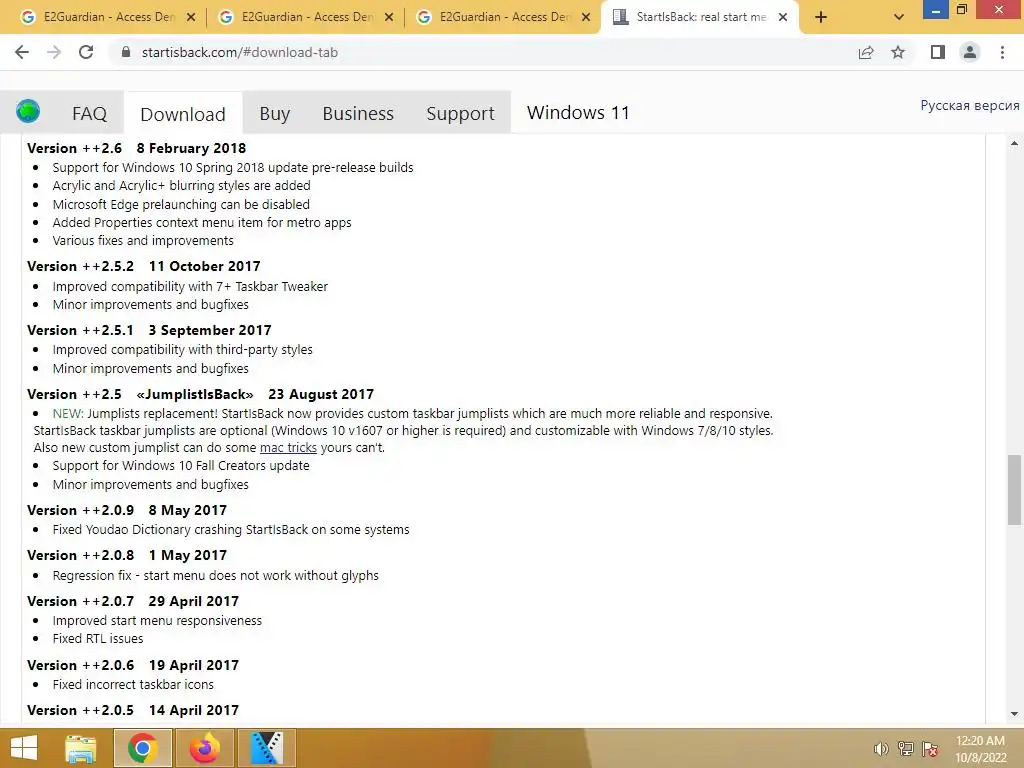Viewport: 1024px width, 768px height.
Task: Open the Business site tab
Action: point(358,114)
